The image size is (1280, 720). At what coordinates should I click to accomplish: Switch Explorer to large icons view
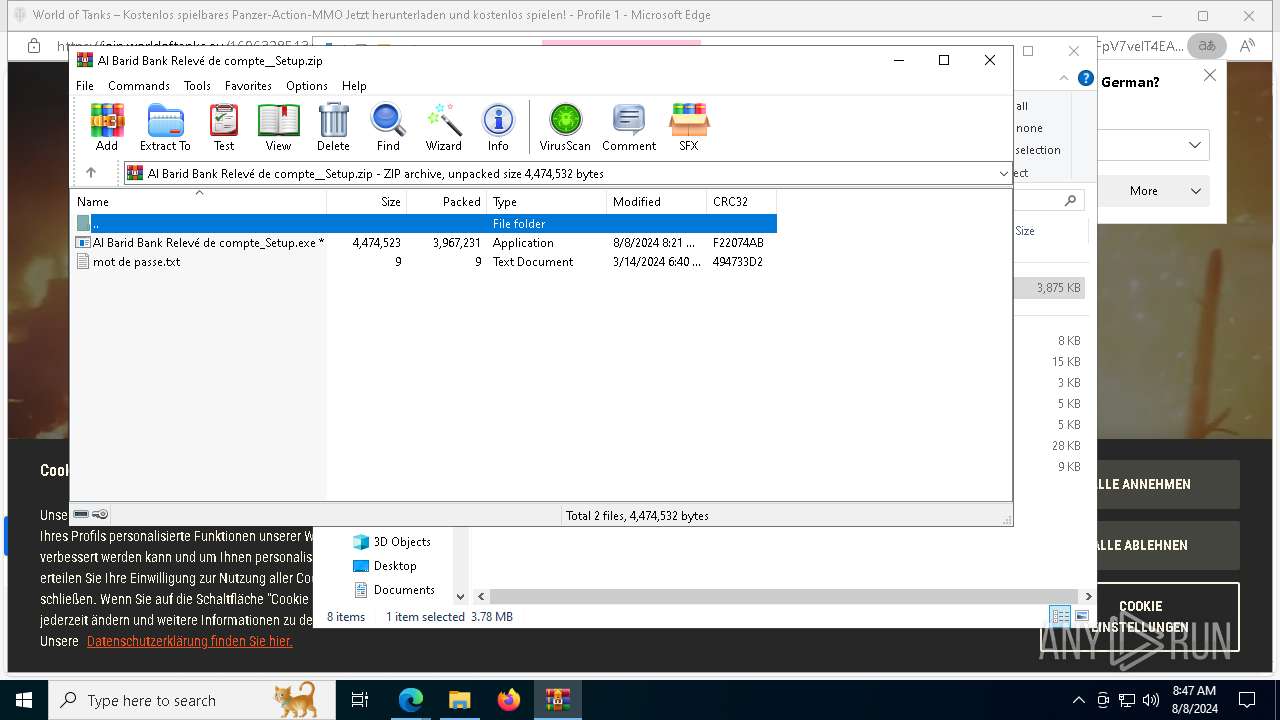[1082, 616]
